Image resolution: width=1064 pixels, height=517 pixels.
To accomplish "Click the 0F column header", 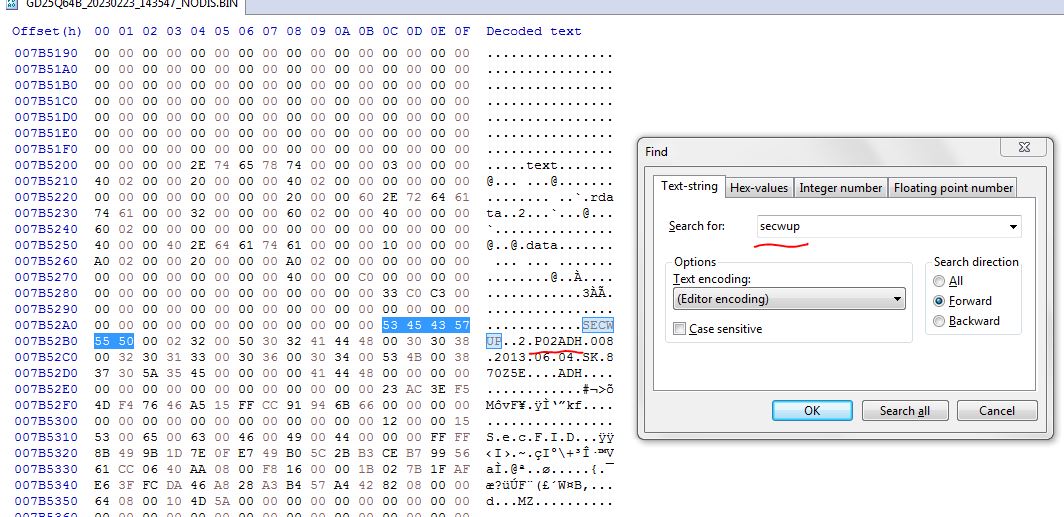I will pyautogui.click(x=462, y=31).
